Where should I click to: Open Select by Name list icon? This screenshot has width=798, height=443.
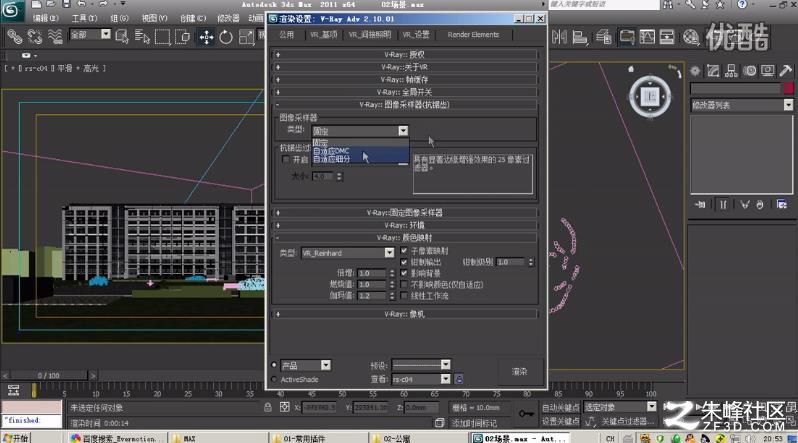(x=142, y=37)
